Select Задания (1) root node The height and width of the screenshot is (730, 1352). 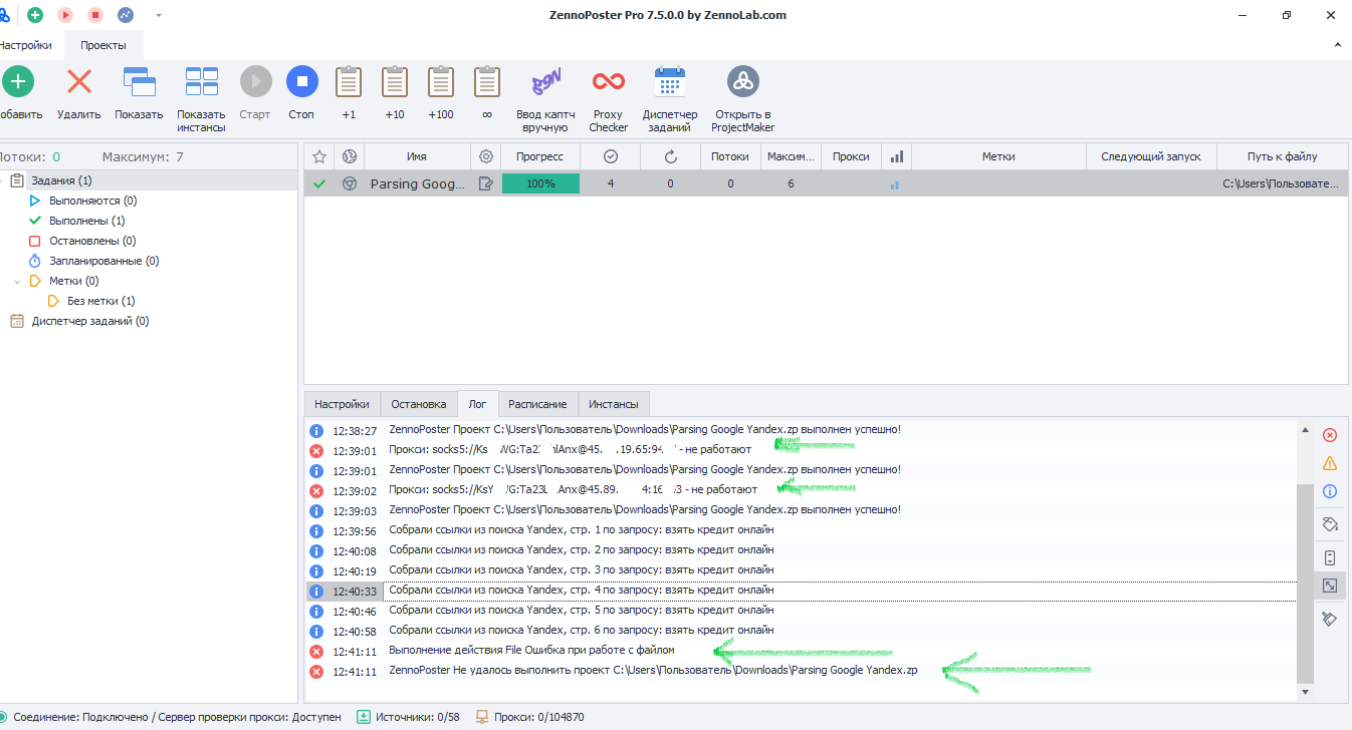click(x=61, y=181)
